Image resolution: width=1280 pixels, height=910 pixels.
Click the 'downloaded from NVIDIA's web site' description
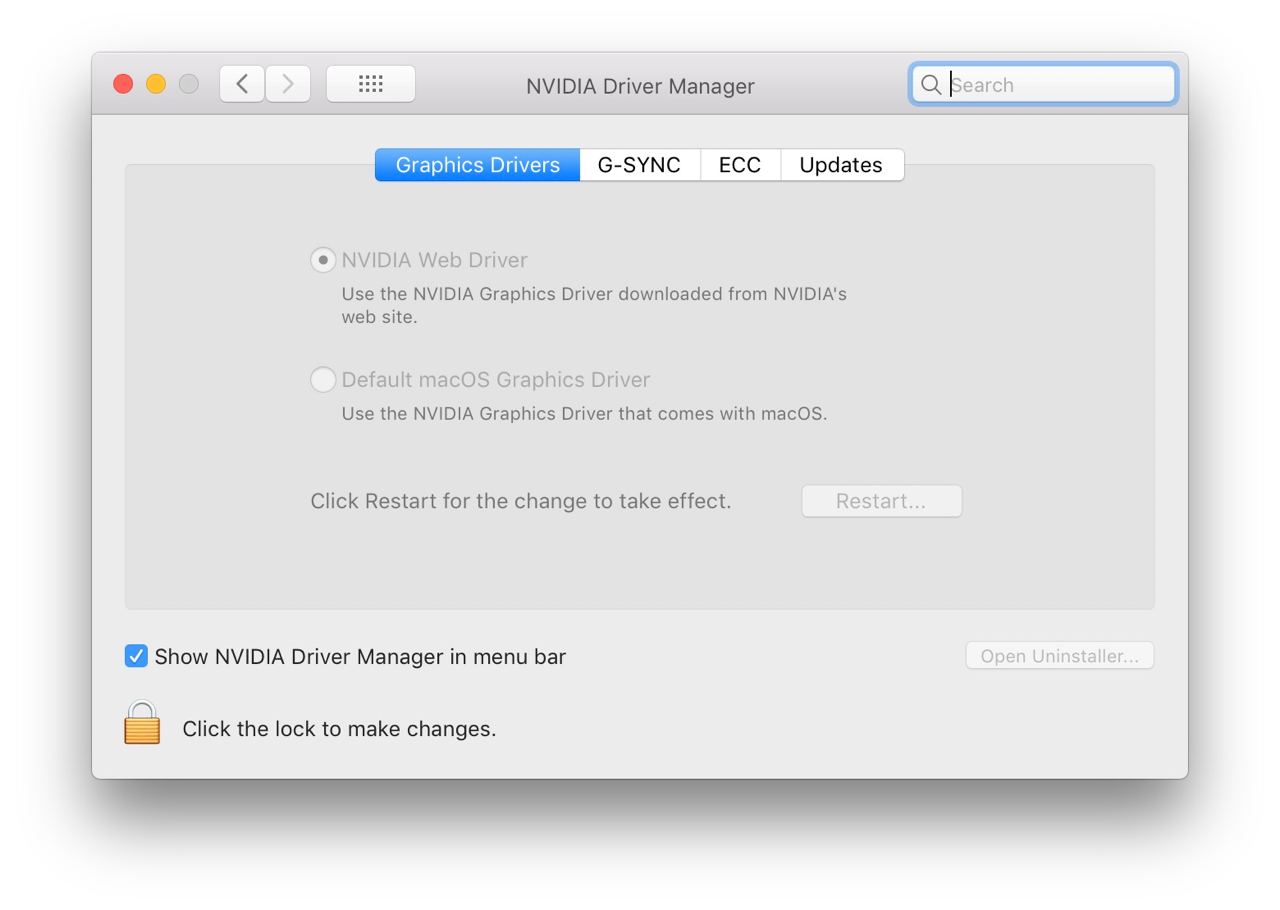[594, 305]
